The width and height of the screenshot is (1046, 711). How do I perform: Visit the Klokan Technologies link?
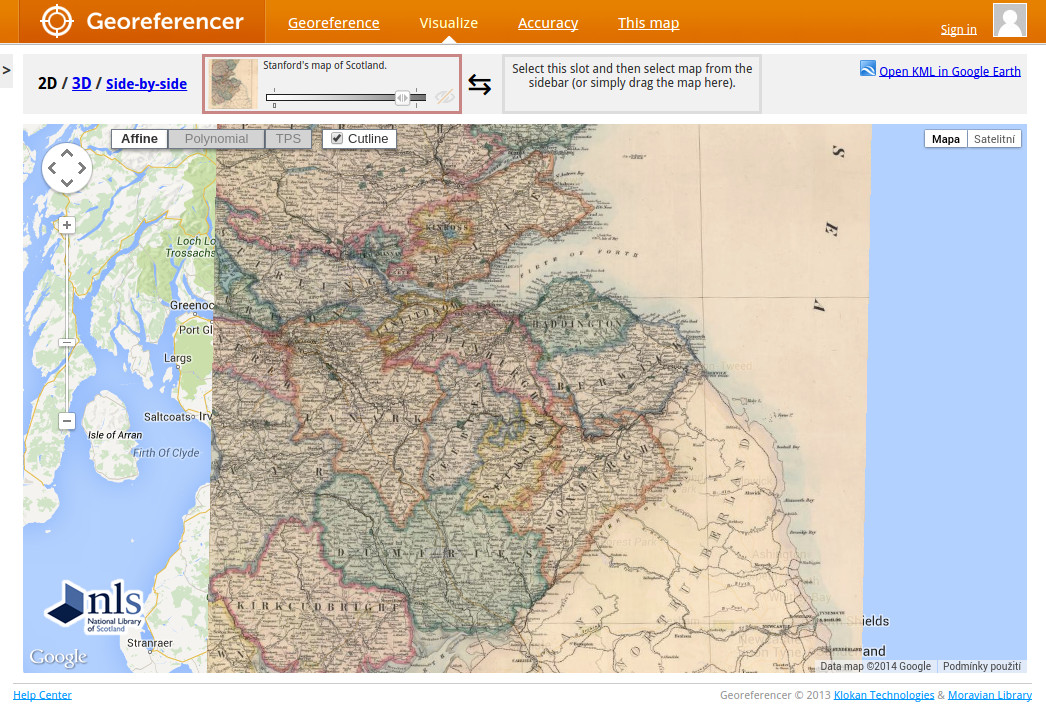tap(884, 695)
